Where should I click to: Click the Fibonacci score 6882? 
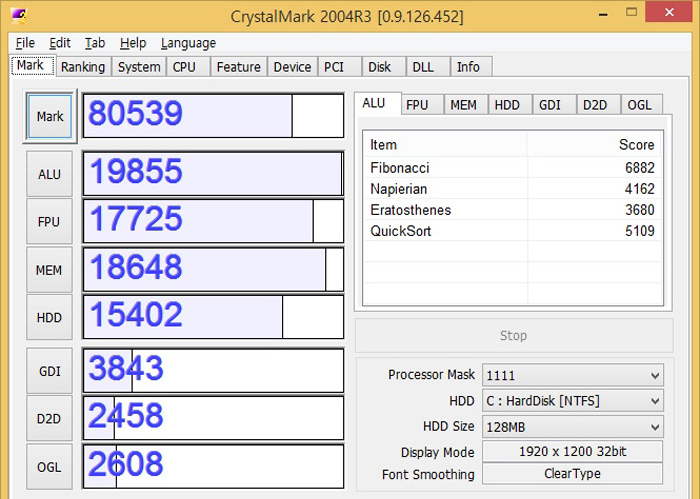click(640, 167)
